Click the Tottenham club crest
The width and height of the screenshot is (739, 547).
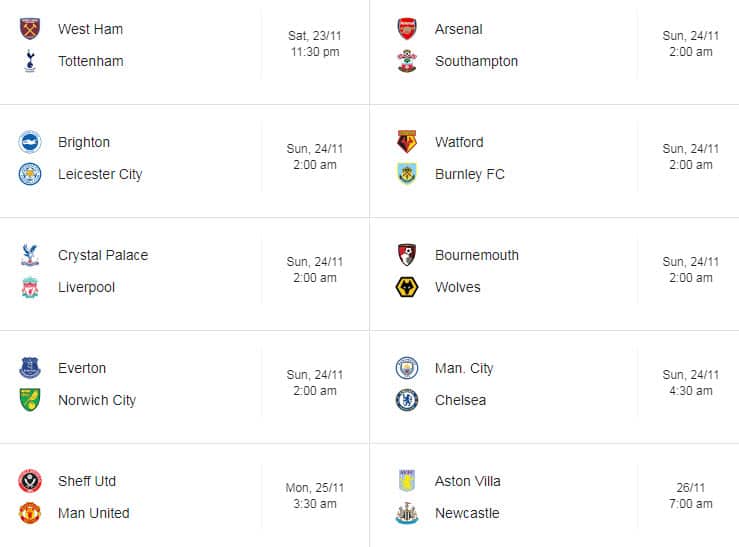coord(30,61)
